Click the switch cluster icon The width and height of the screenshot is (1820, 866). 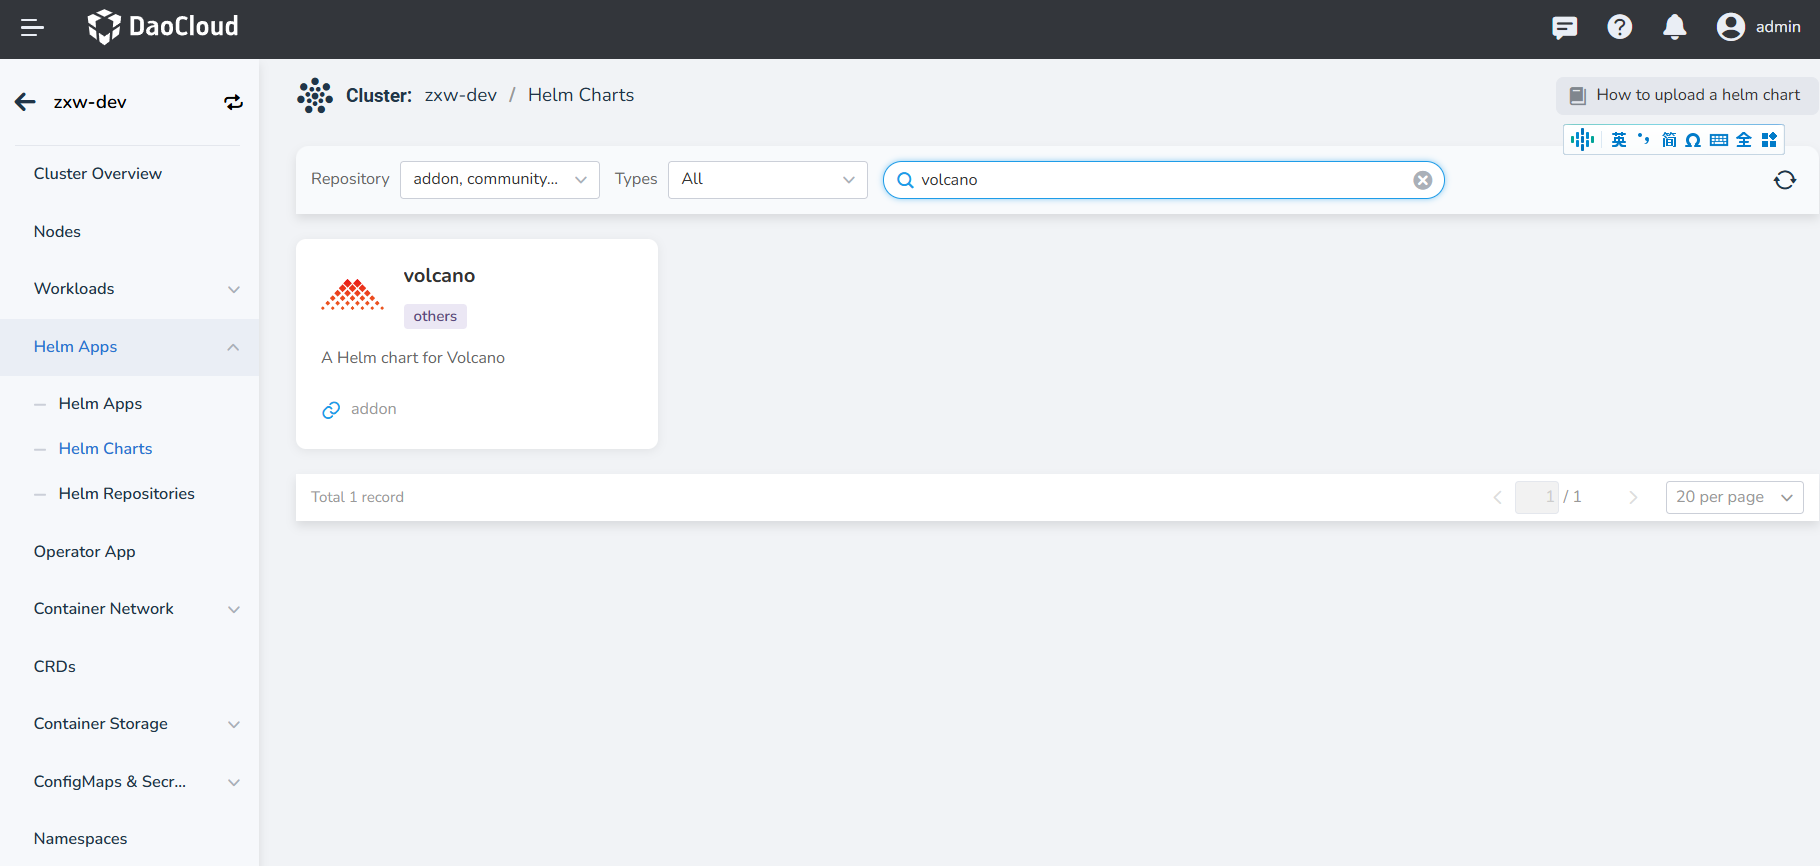click(233, 102)
